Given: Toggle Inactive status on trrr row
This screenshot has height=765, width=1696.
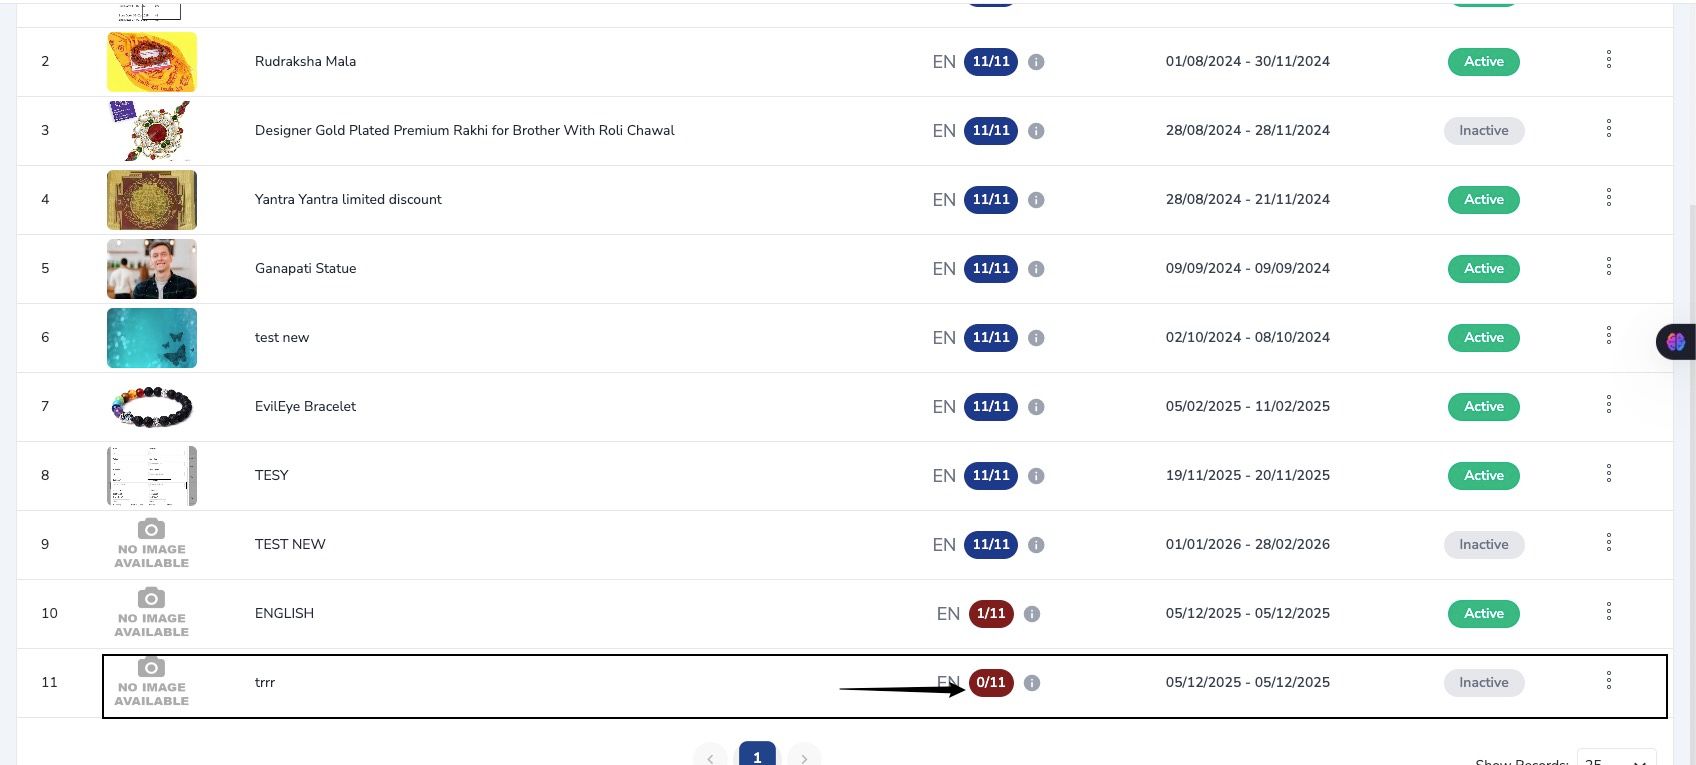Looking at the screenshot, I should 1483,683.
